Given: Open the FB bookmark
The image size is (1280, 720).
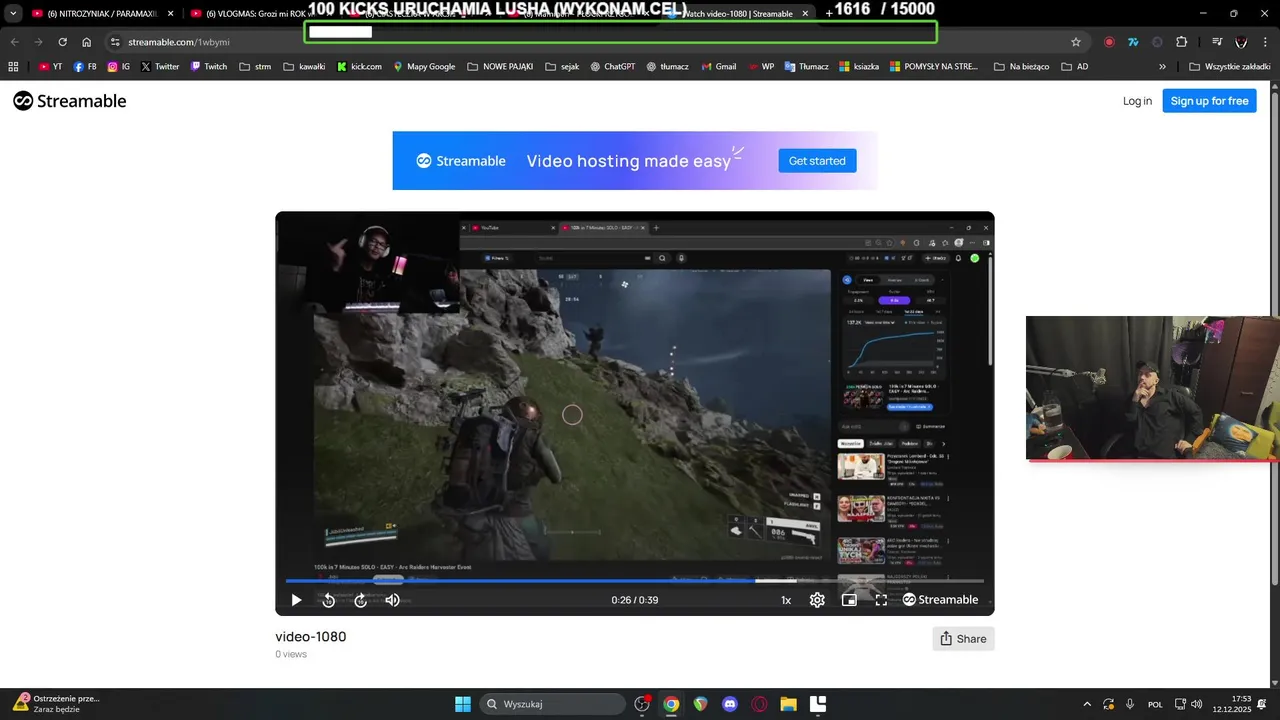Looking at the screenshot, I should coord(85,67).
